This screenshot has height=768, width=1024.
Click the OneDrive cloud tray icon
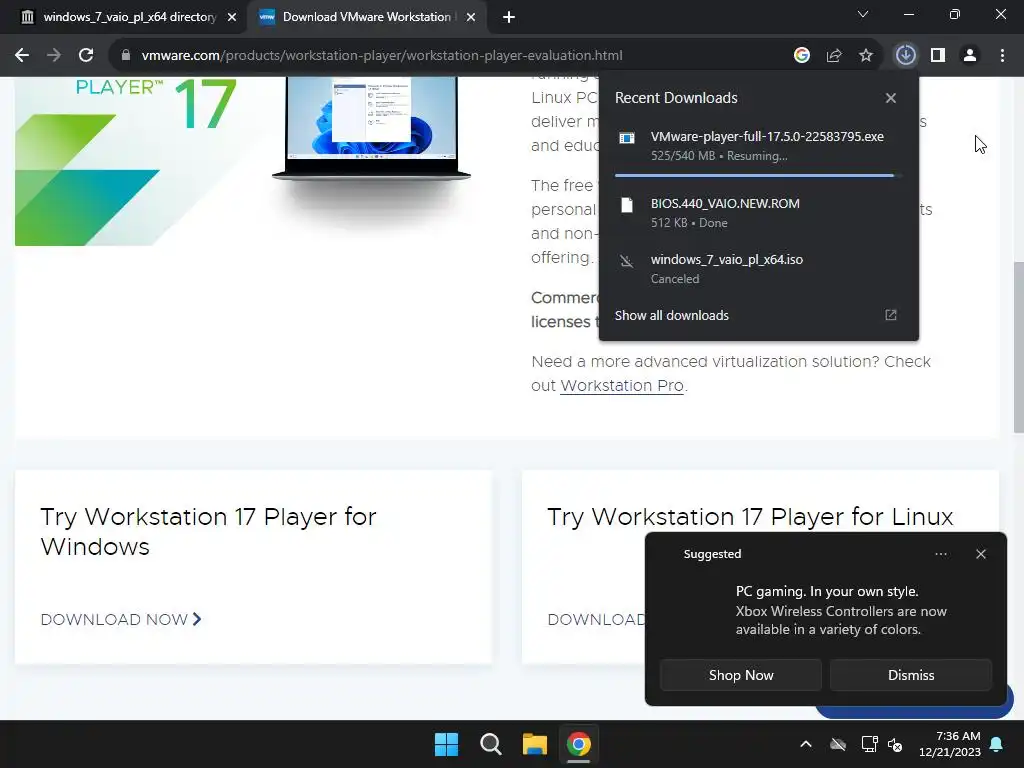838,744
